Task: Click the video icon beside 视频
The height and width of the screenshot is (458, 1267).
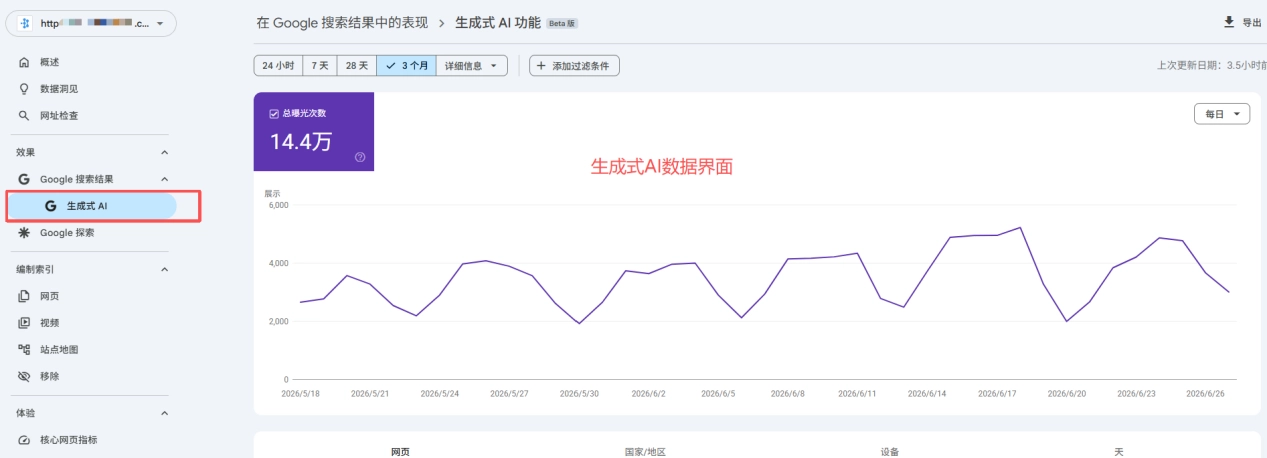Action: (x=24, y=323)
